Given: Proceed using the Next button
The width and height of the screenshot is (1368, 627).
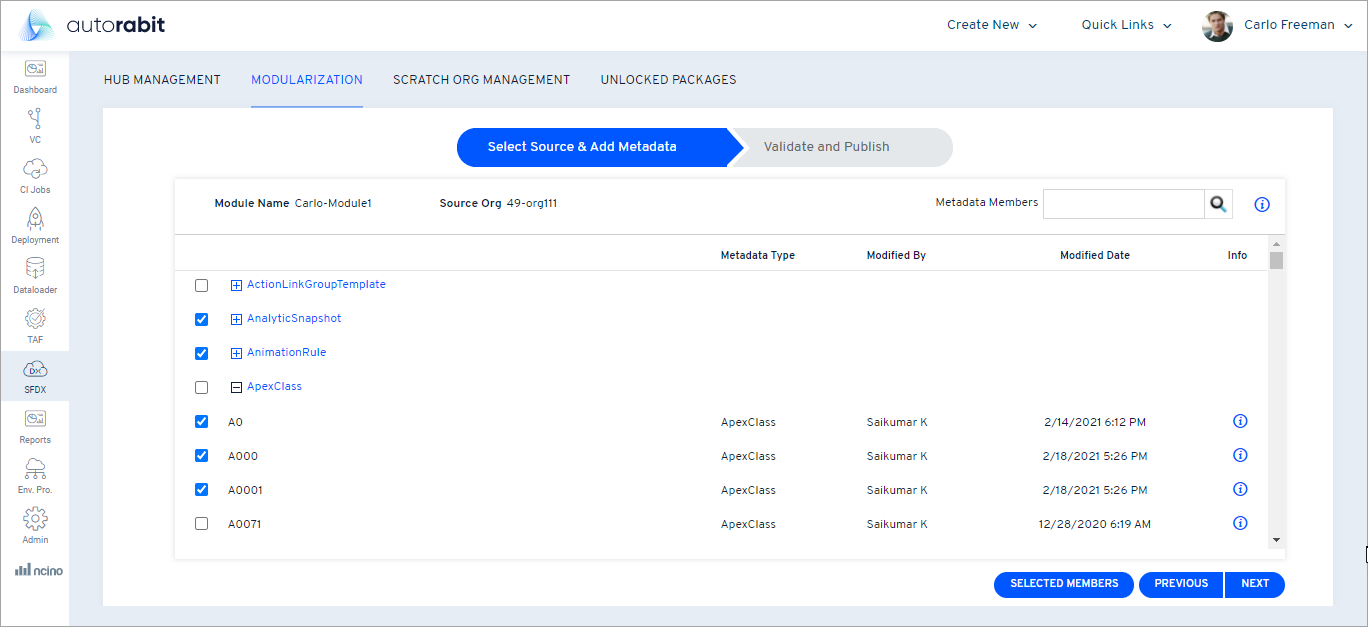Looking at the screenshot, I should pos(1254,584).
